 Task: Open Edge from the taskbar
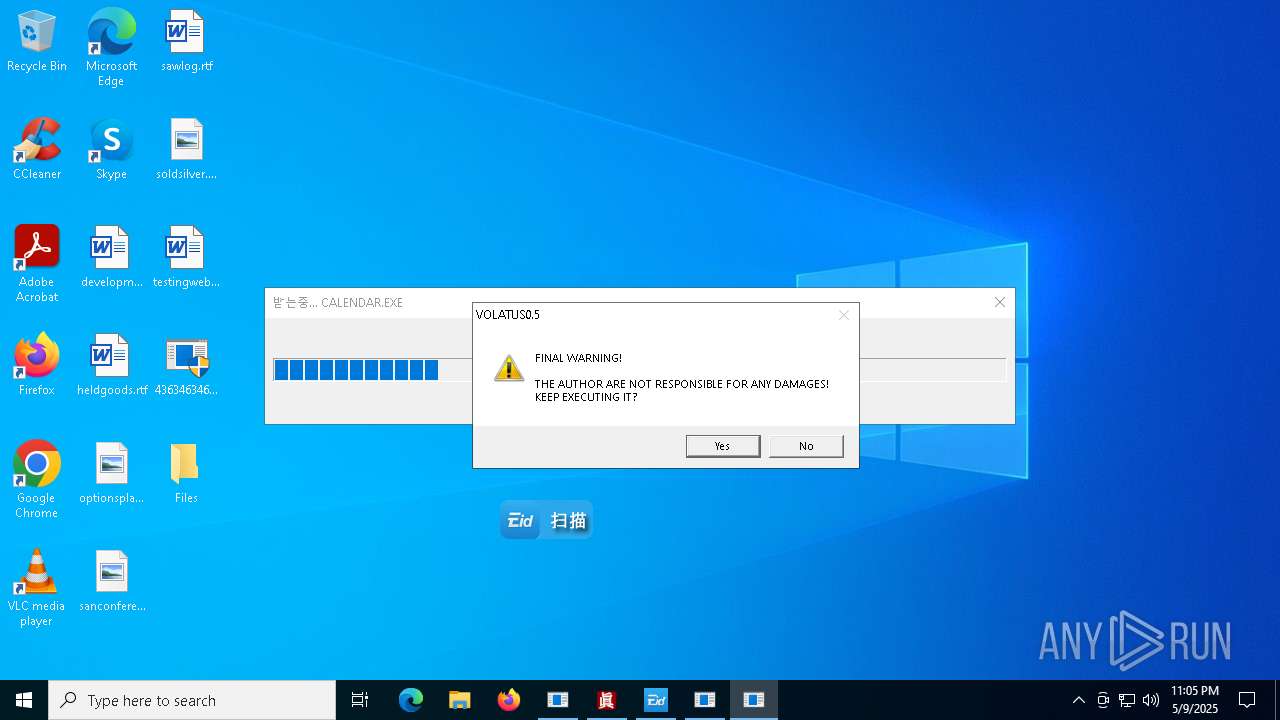pos(411,700)
